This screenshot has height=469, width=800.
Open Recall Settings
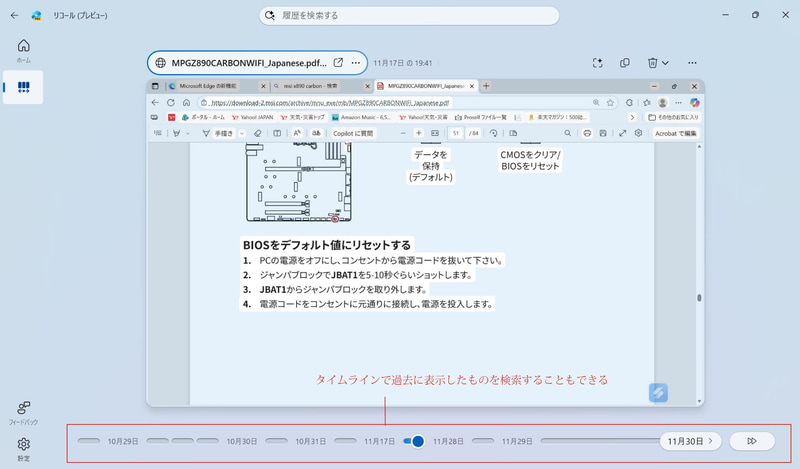tap(23, 449)
